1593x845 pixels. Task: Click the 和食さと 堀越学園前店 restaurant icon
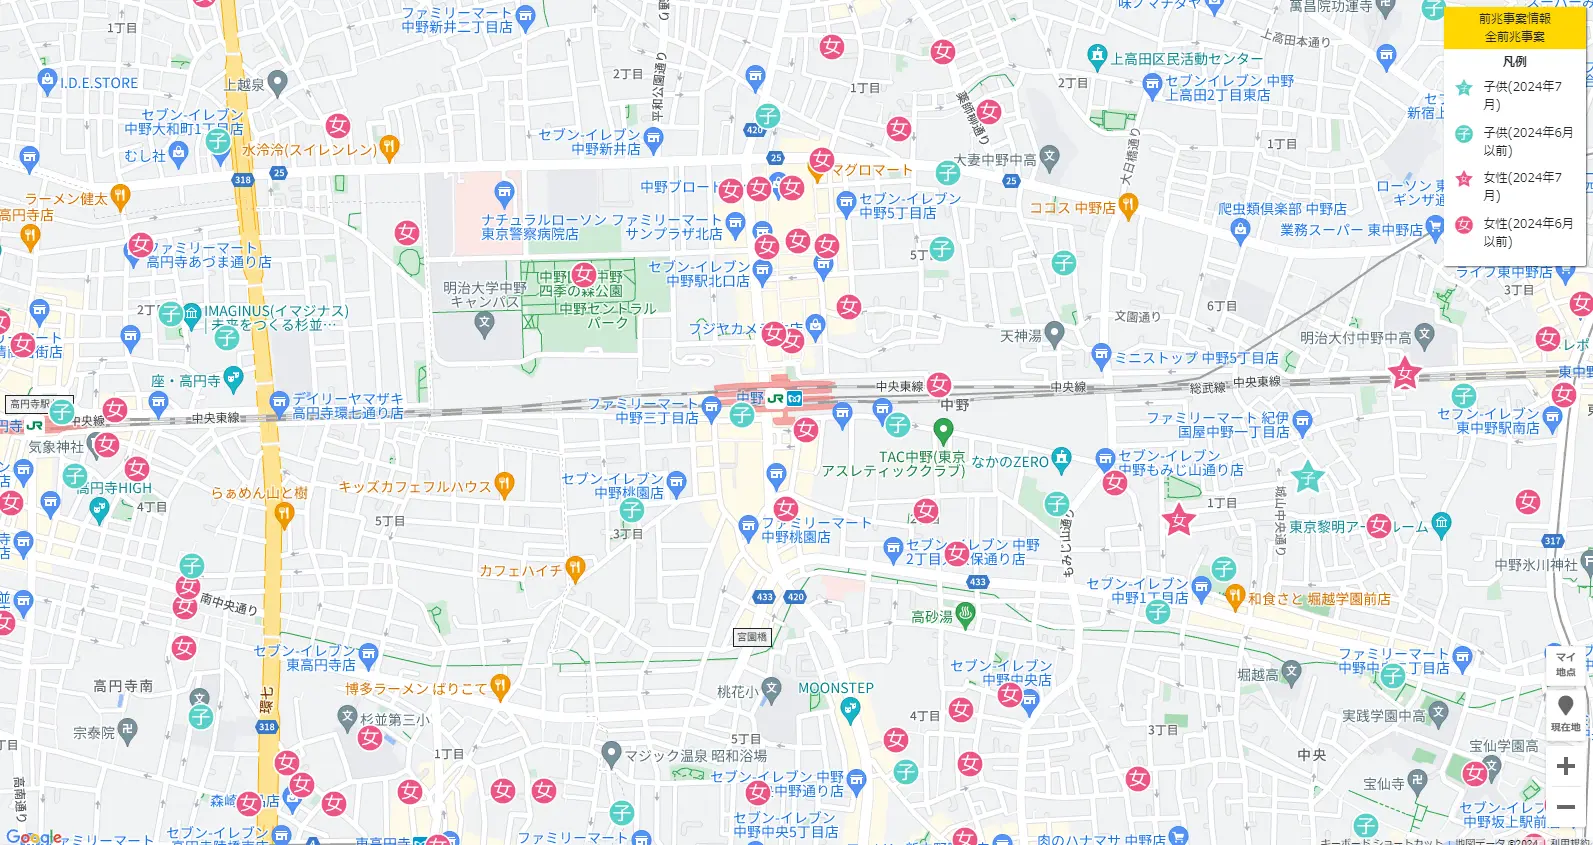[x=1235, y=595]
